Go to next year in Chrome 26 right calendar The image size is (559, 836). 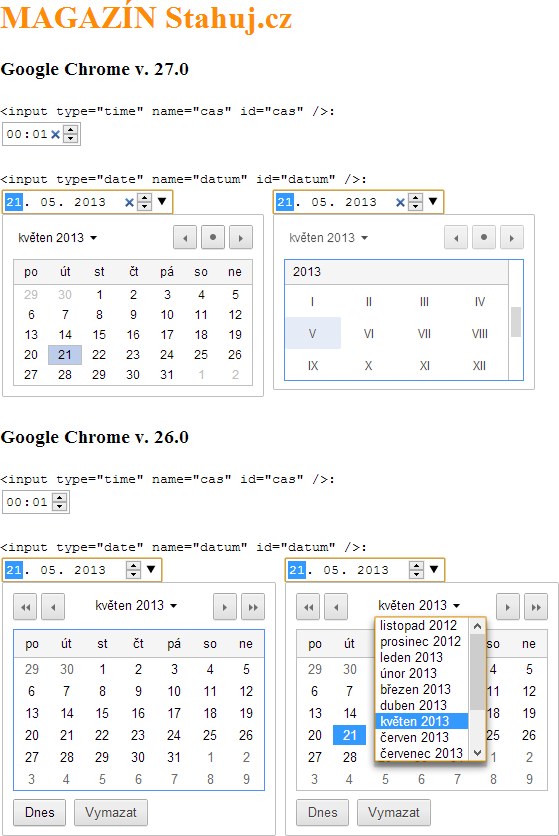pos(536,607)
